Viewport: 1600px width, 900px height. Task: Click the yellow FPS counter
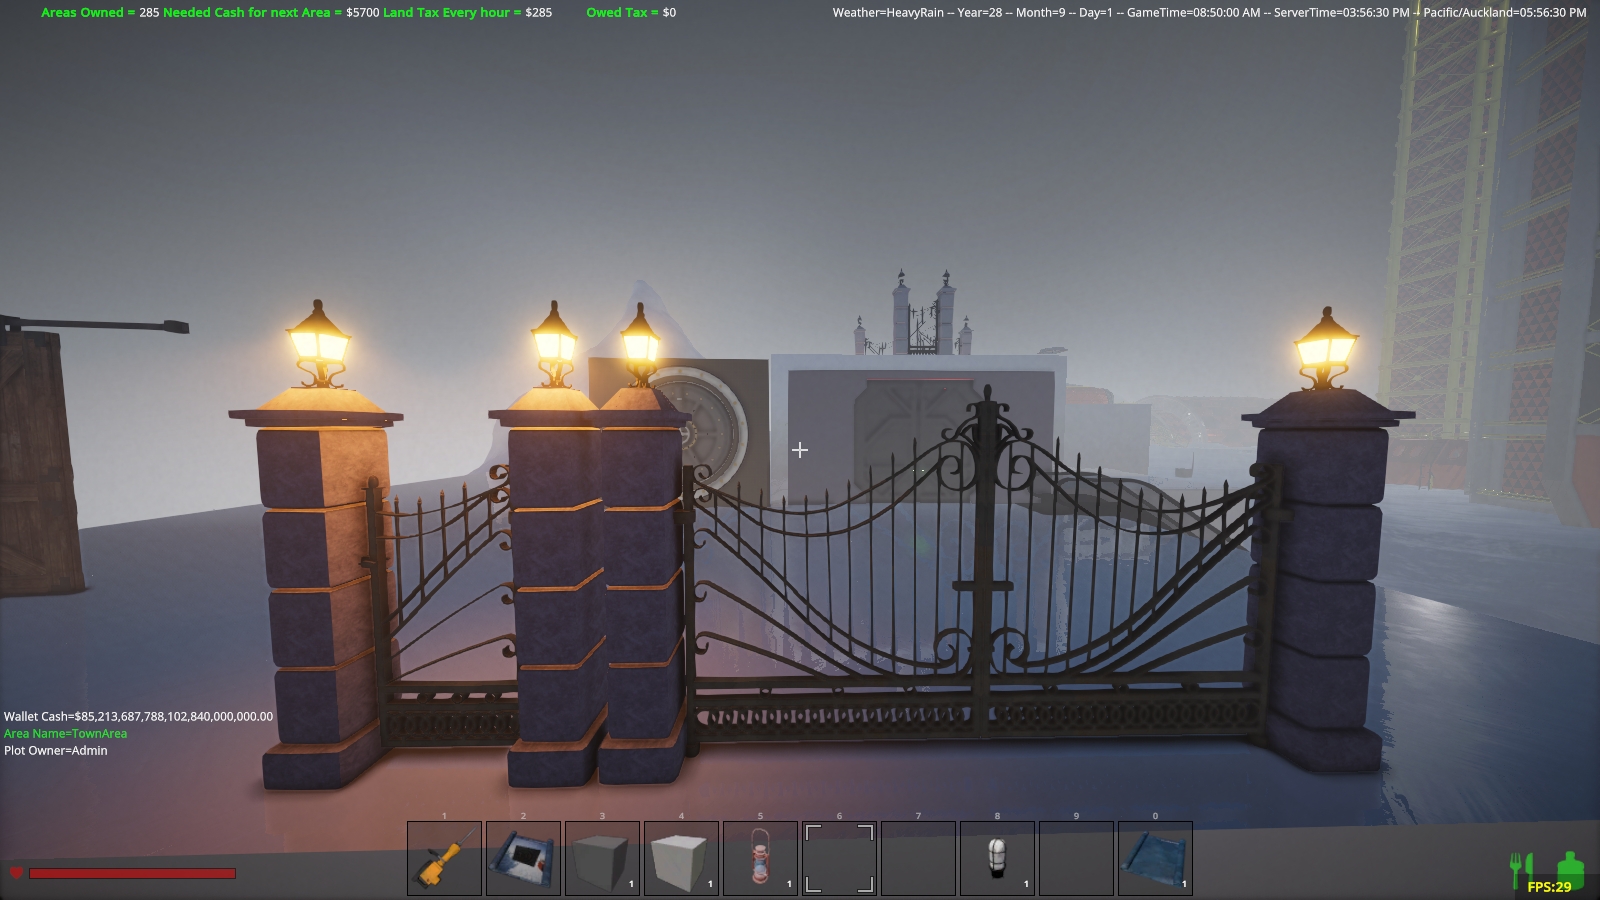tap(1549, 887)
